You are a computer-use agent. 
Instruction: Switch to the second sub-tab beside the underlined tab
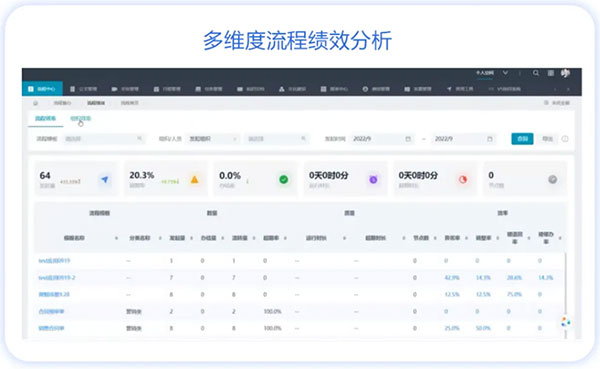coord(80,119)
